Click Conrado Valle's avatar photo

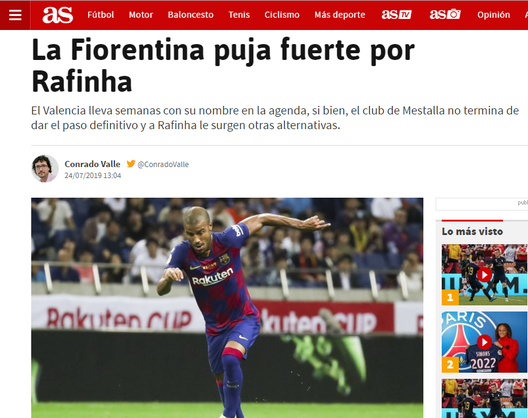pos(45,168)
